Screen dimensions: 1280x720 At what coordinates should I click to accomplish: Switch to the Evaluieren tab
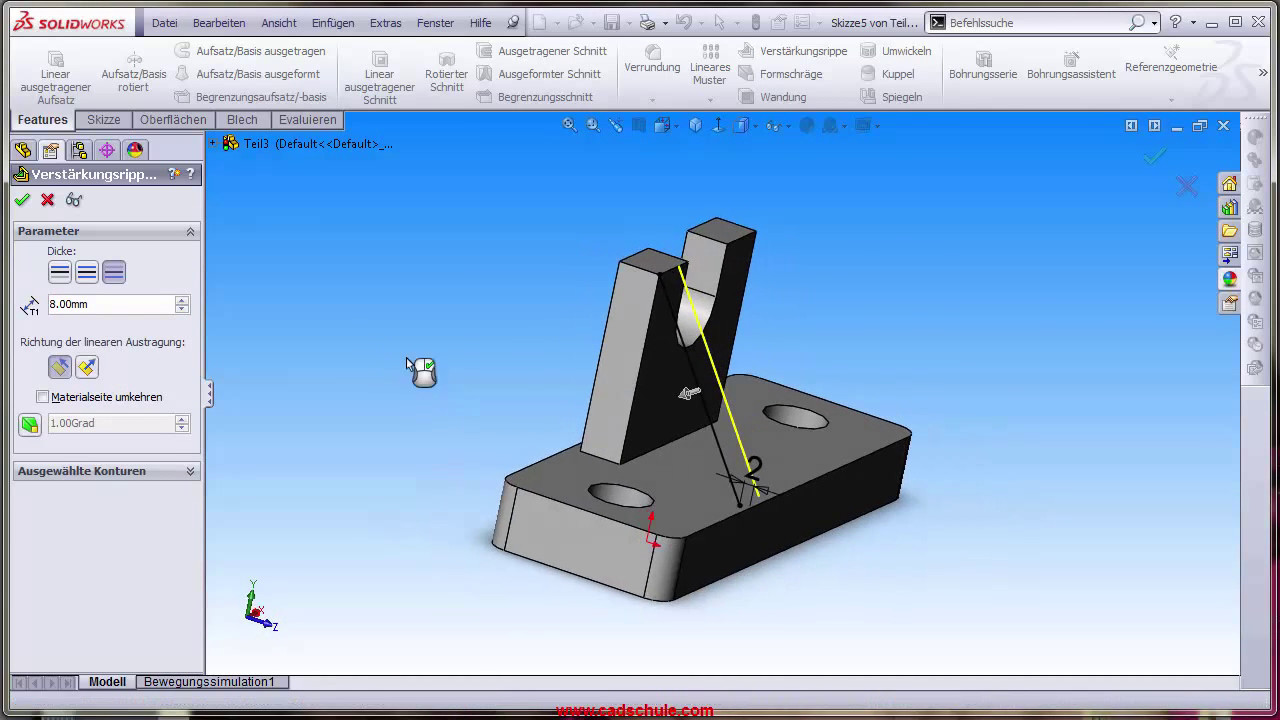308,120
